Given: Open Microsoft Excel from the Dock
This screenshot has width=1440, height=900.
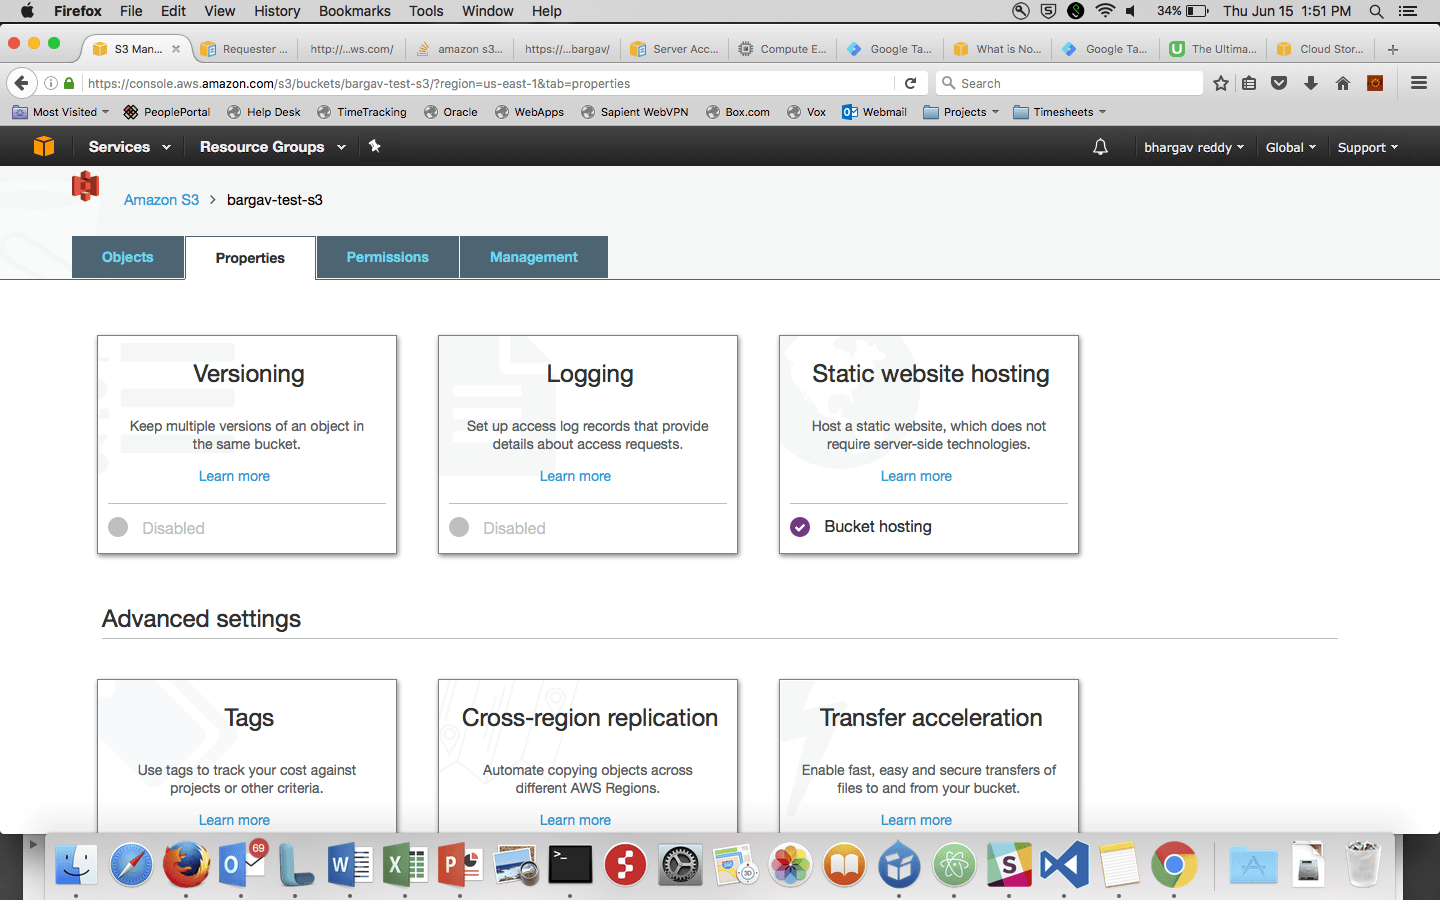Looking at the screenshot, I should tap(405, 865).
